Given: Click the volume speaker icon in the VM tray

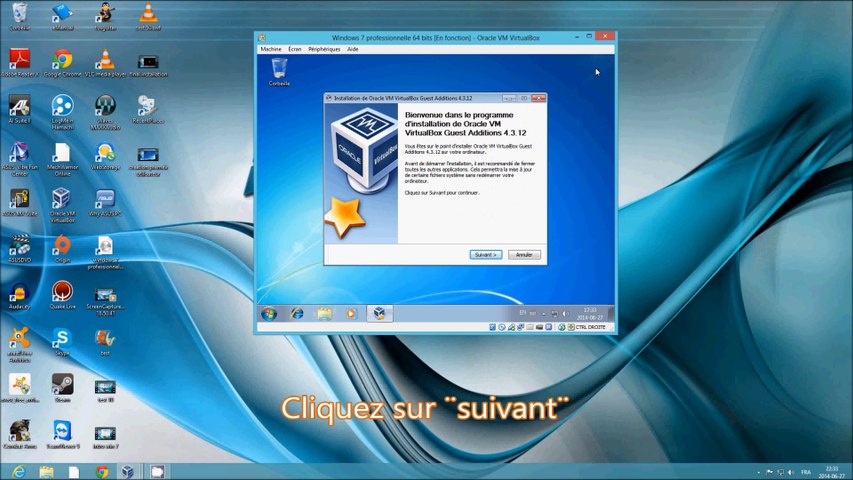Looking at the screenshot, I should [565, 313].
